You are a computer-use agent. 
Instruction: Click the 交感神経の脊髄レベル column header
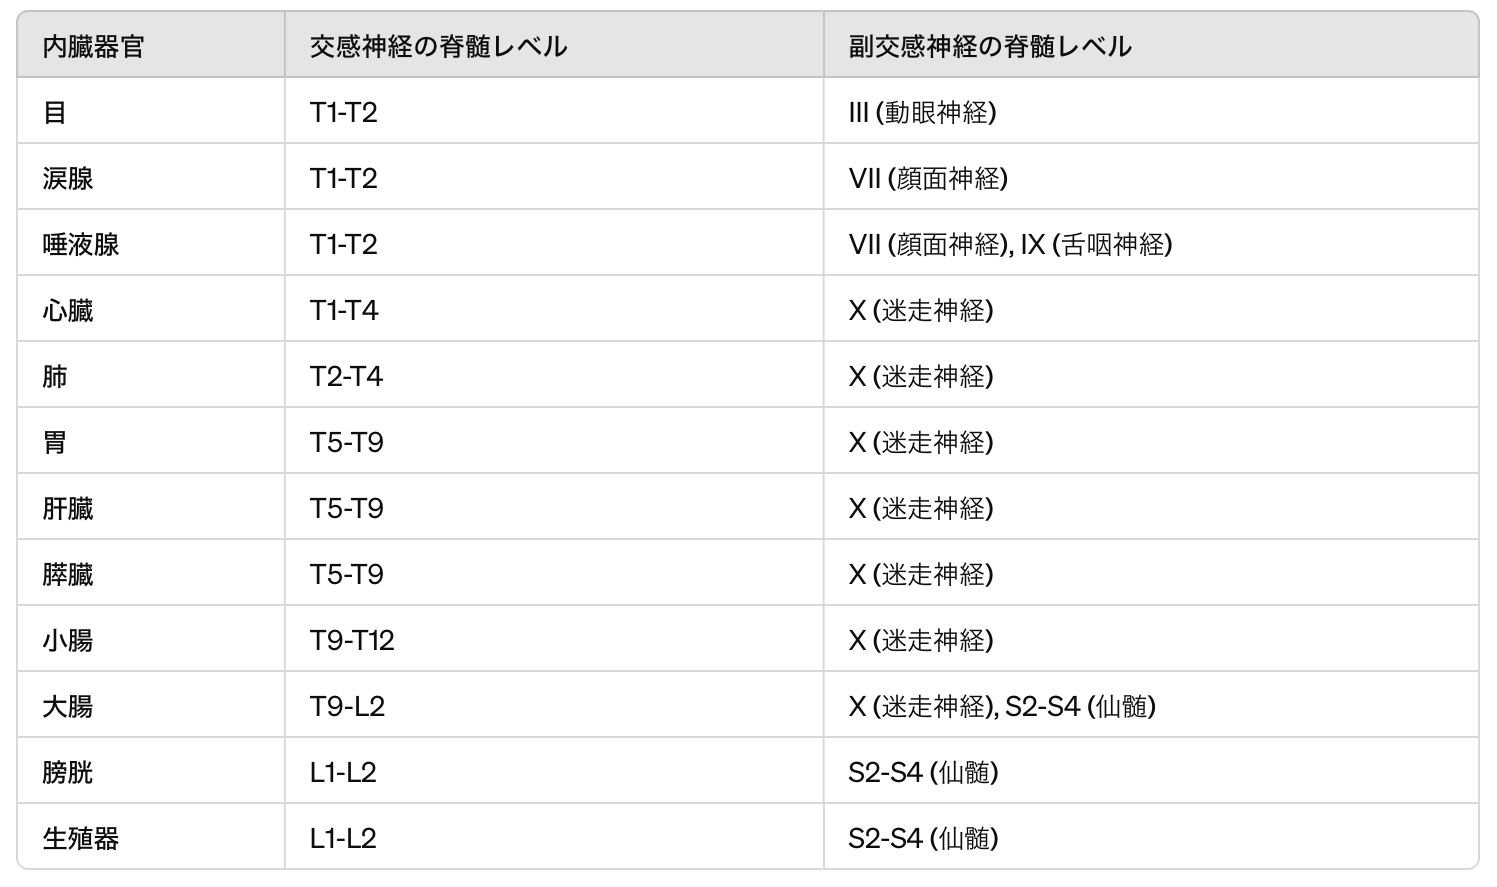(x=438, y=46)
